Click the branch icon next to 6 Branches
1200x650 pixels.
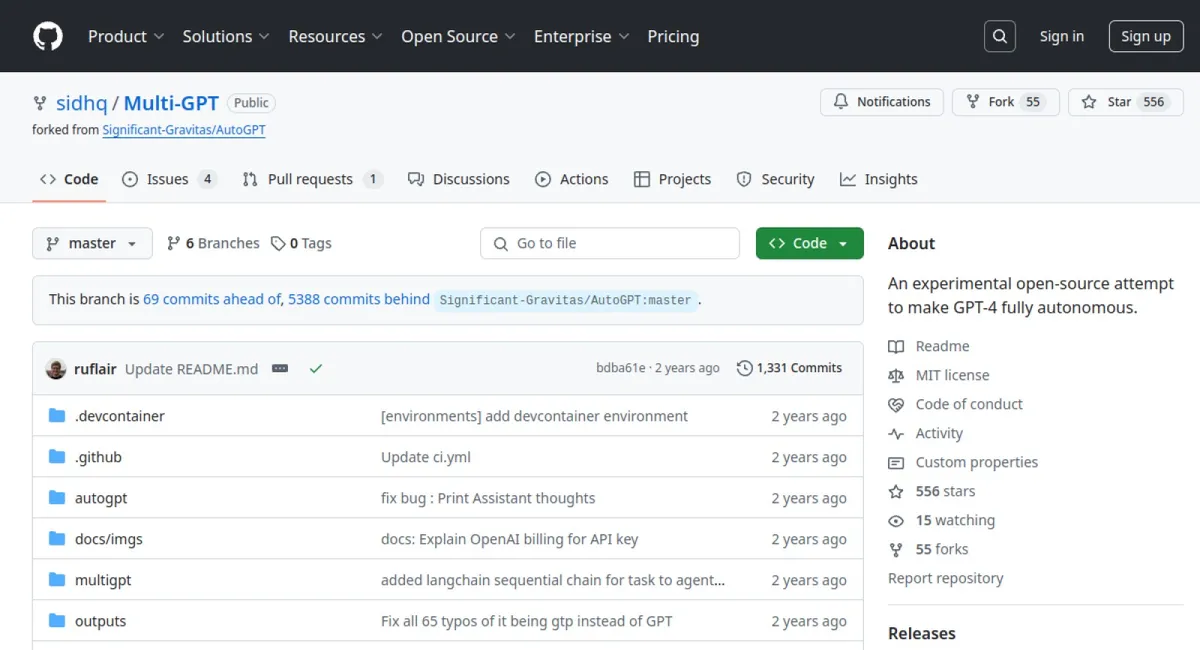[x=174, y=243]
